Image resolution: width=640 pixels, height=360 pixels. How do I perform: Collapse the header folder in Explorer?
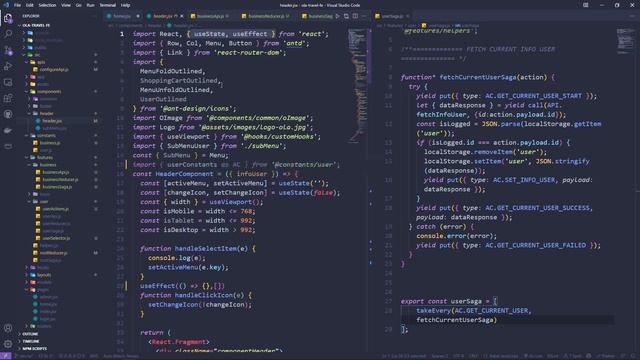(x=46, y=113)
